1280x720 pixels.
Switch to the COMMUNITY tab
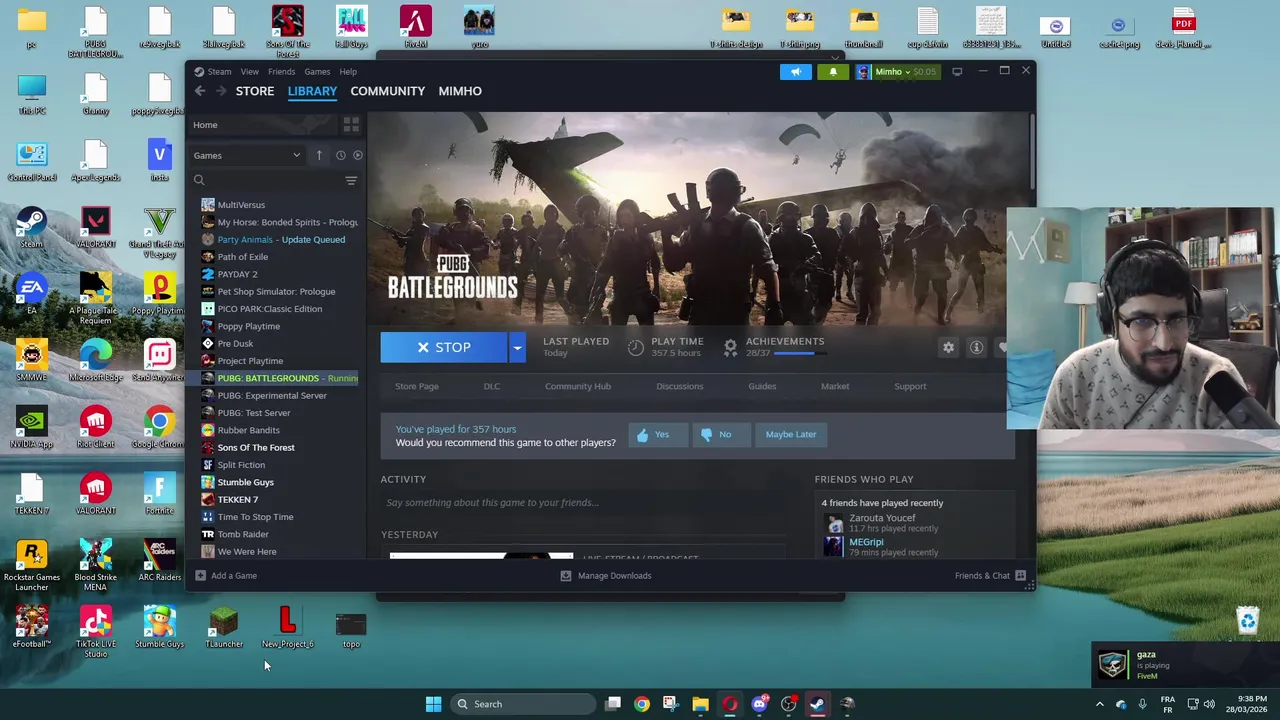click(x=388, y=91)
